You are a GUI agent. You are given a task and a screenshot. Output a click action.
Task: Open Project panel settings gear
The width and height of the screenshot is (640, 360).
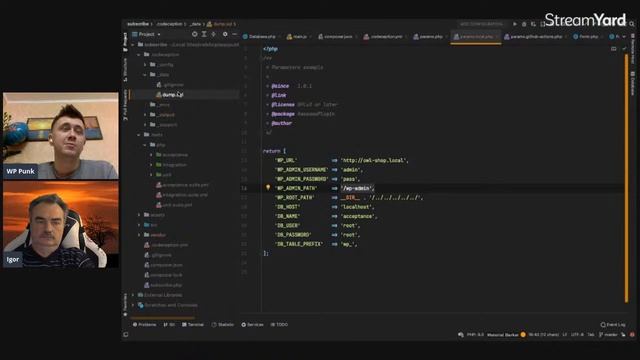225,34
